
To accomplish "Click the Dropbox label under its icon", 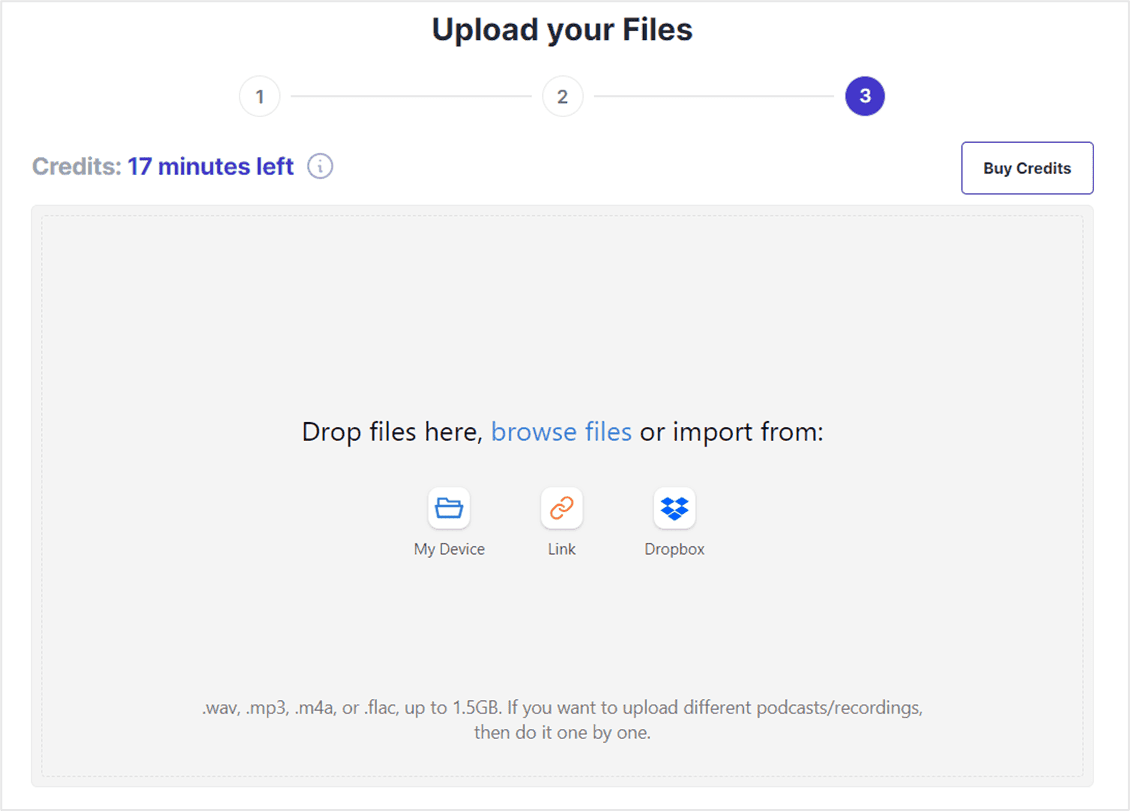I will click(x=674, y=548).
